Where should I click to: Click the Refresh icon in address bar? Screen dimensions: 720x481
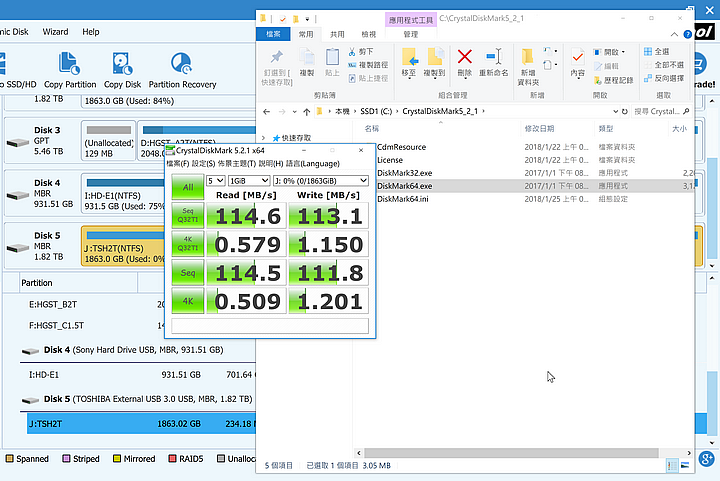624,111
